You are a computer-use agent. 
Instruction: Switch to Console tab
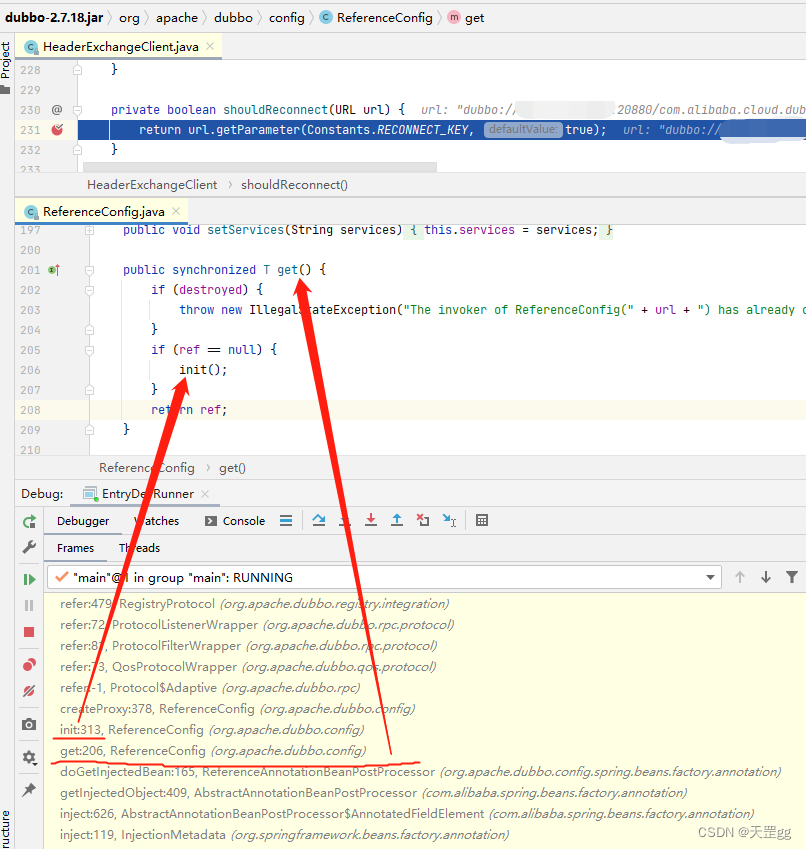[x=235, y=521]
